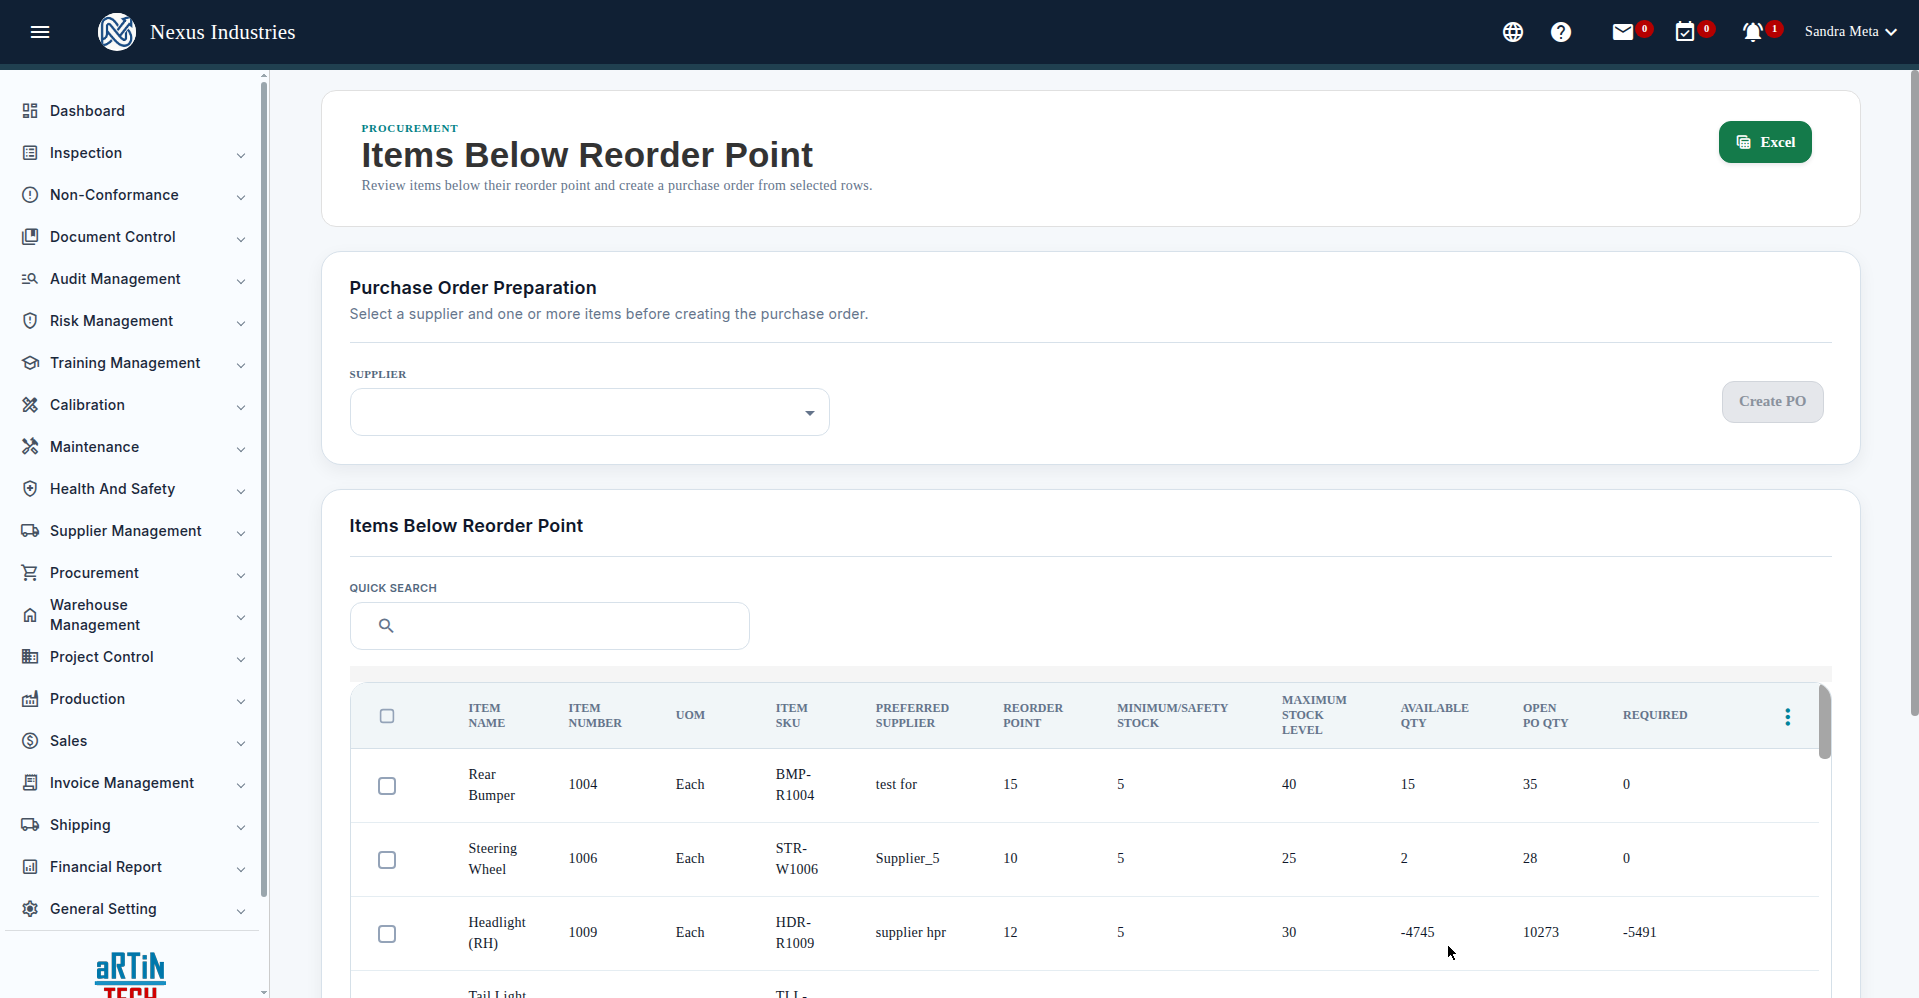Click the Shipping truck icon
The width and height of the screenshot is (1919, 998).
point(30,825)
